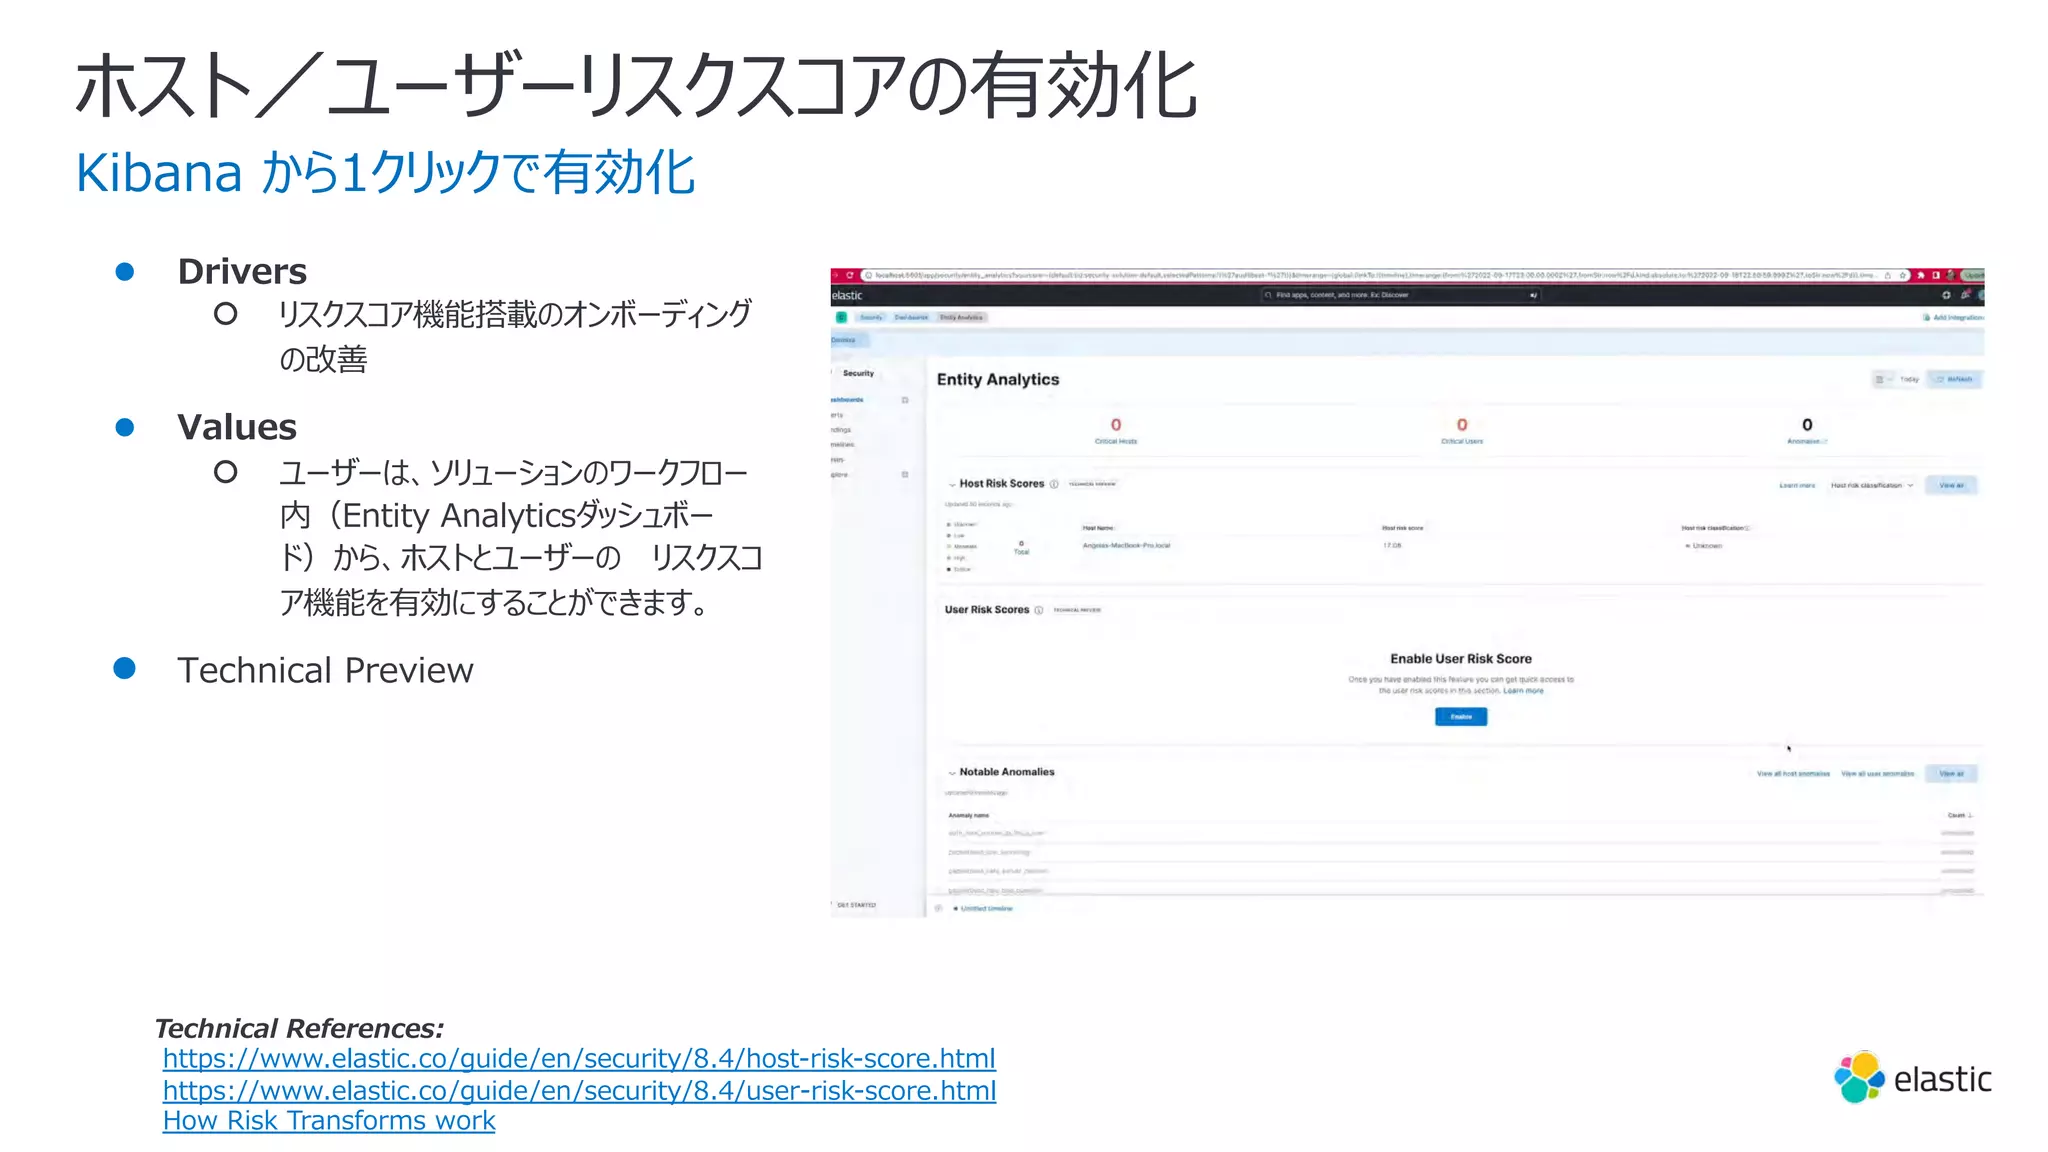Open the user-risk-score.html reference link

[579, 1090]
